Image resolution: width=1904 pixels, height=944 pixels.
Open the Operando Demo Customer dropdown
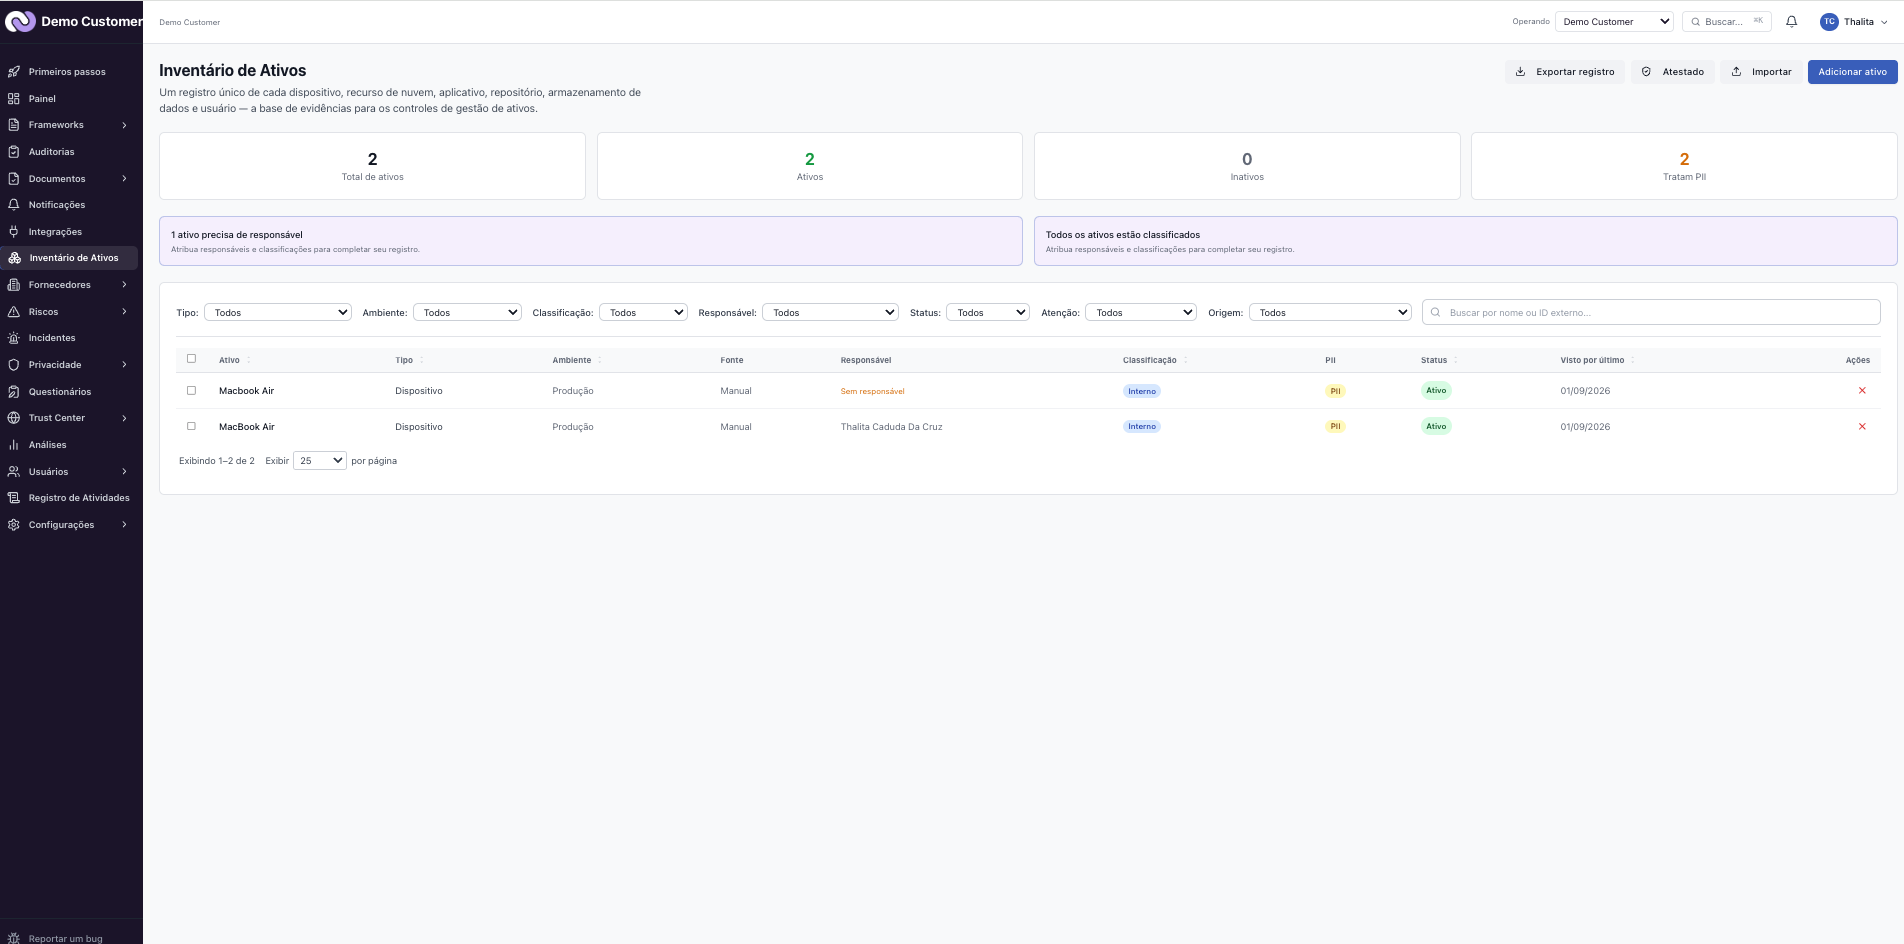(x=1614, y=21)
